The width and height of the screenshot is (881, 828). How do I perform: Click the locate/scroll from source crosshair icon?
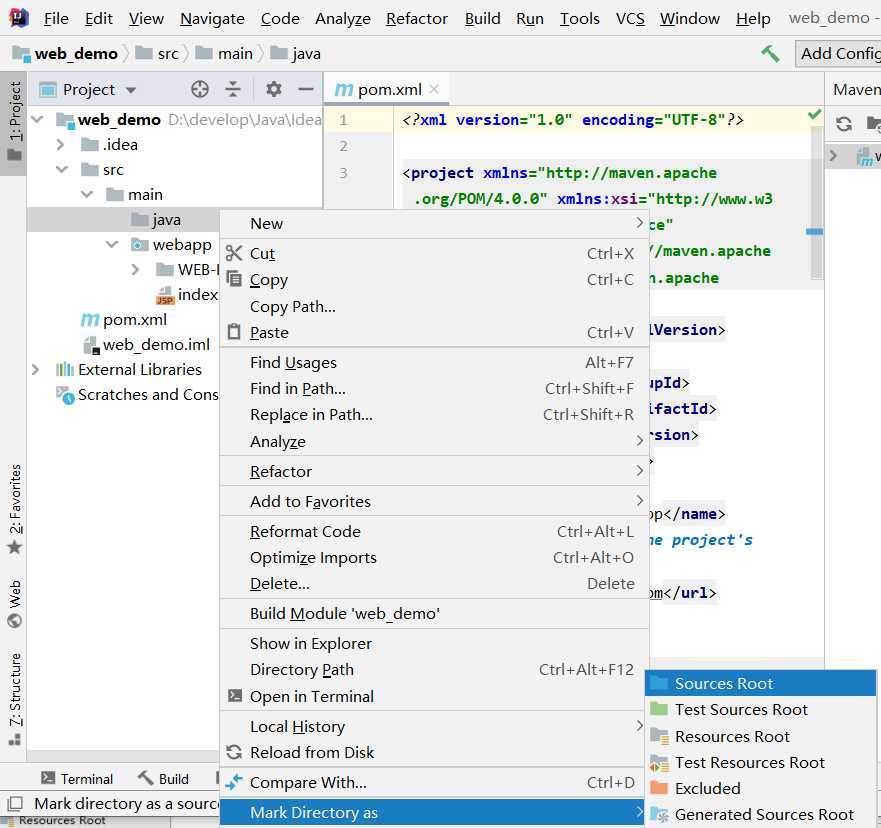[200, 89]
